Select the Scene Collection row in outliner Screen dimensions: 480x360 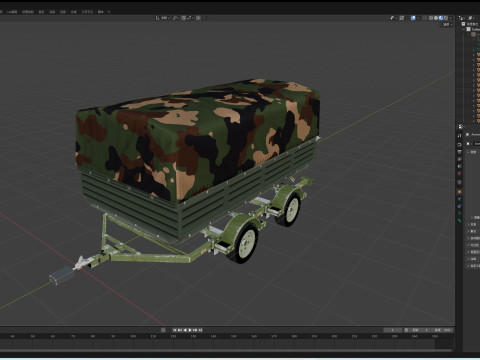[471, 24]
